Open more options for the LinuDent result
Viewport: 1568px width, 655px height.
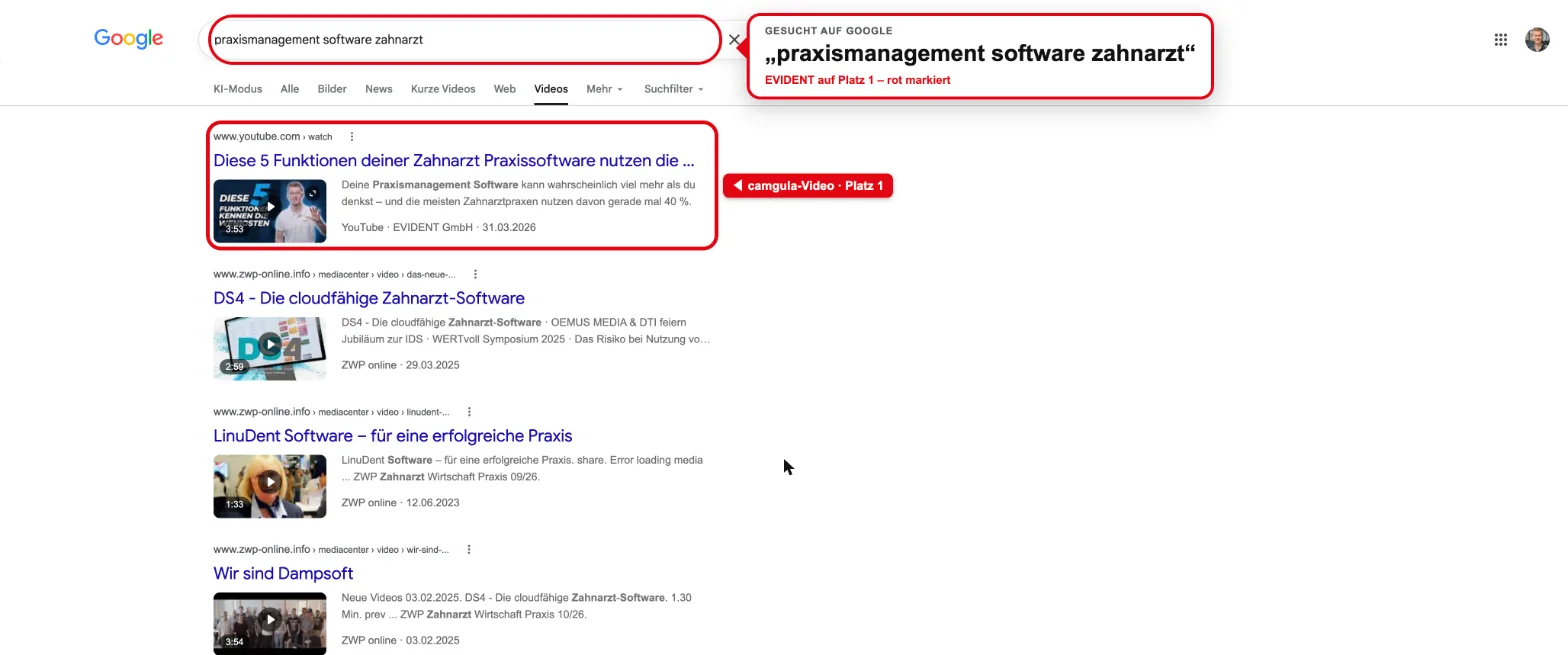pyautogui.click(x=469, y=411)
